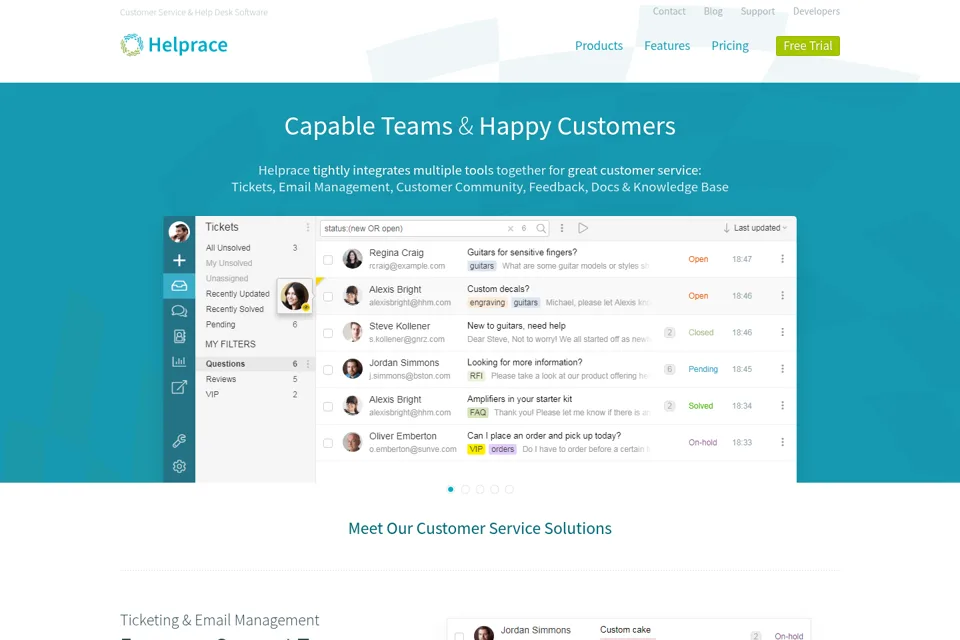
Task: Select the fifth carousel dot
Action: tap(509, 489)
